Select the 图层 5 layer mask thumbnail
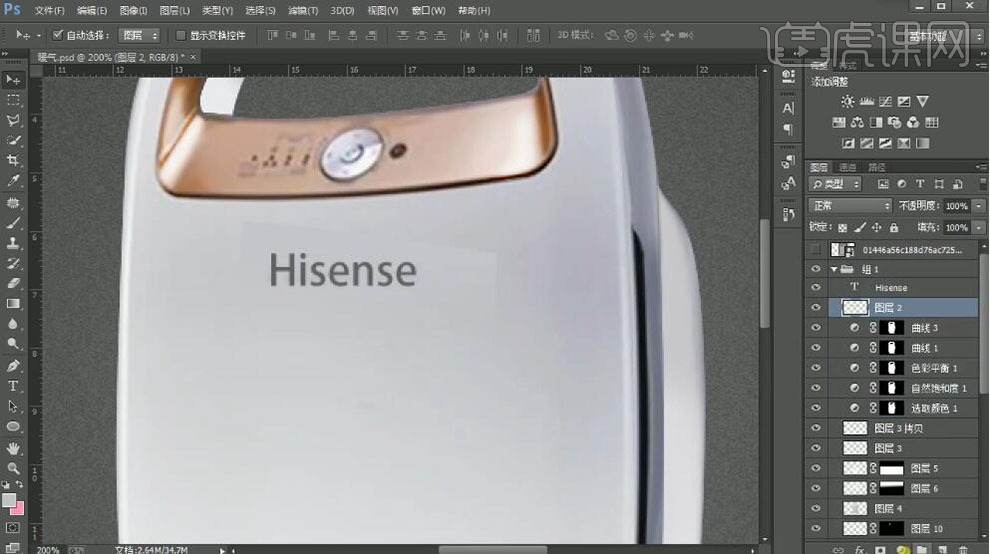This screenshot has height=554, width=990. pyautogui.click(x=892, y=469)
